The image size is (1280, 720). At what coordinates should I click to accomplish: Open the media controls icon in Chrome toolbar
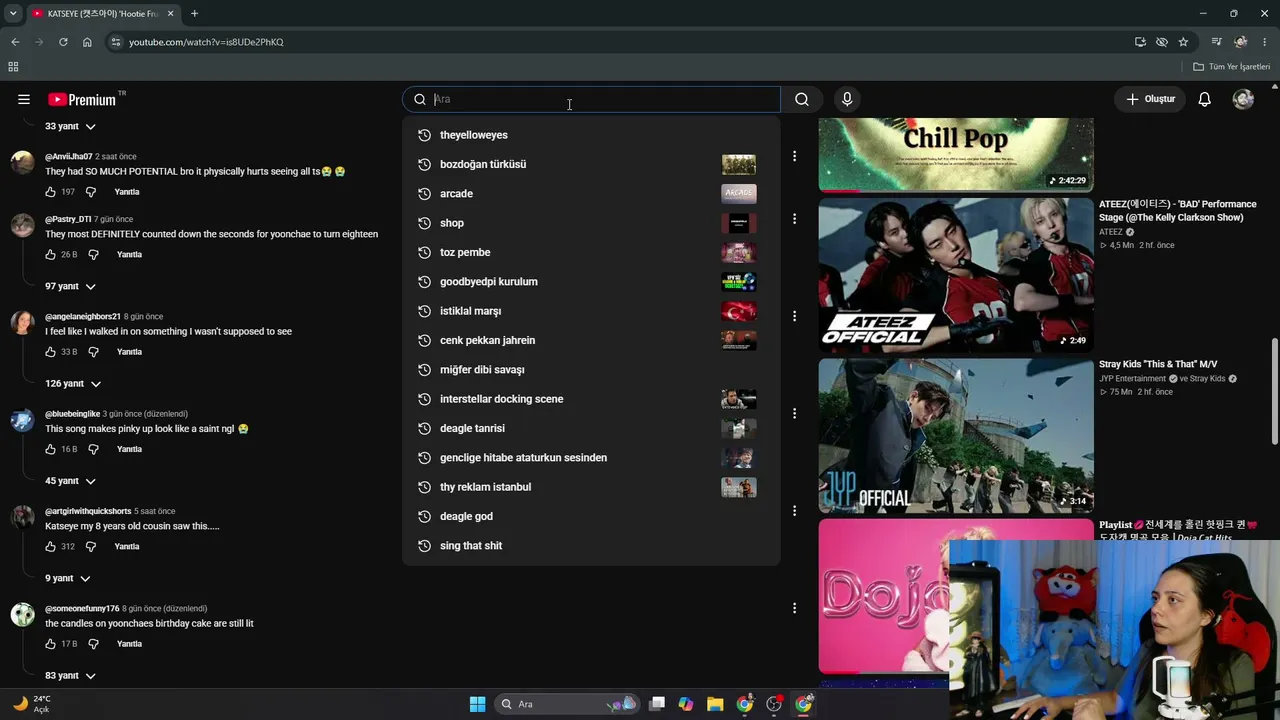[1216, 42]
